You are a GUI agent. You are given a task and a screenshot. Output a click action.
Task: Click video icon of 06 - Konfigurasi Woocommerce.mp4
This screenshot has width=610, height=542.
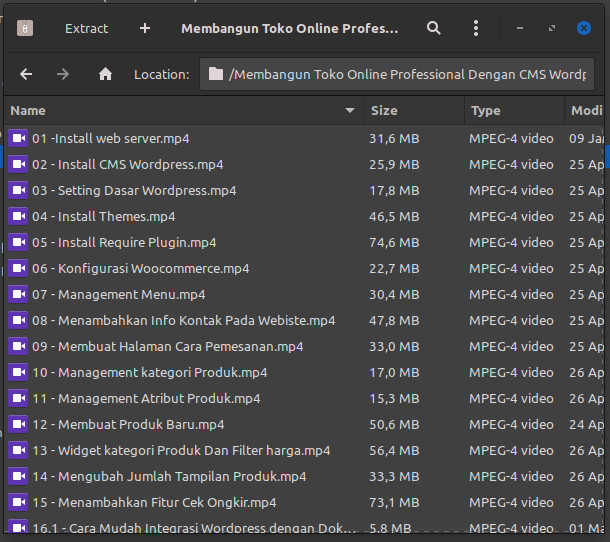point(18,268)
